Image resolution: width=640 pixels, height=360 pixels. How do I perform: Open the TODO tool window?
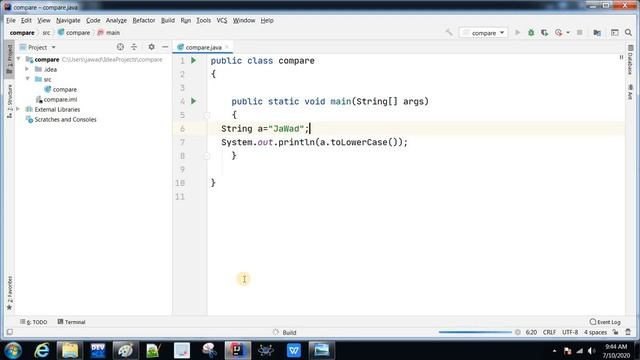point(33,322)
